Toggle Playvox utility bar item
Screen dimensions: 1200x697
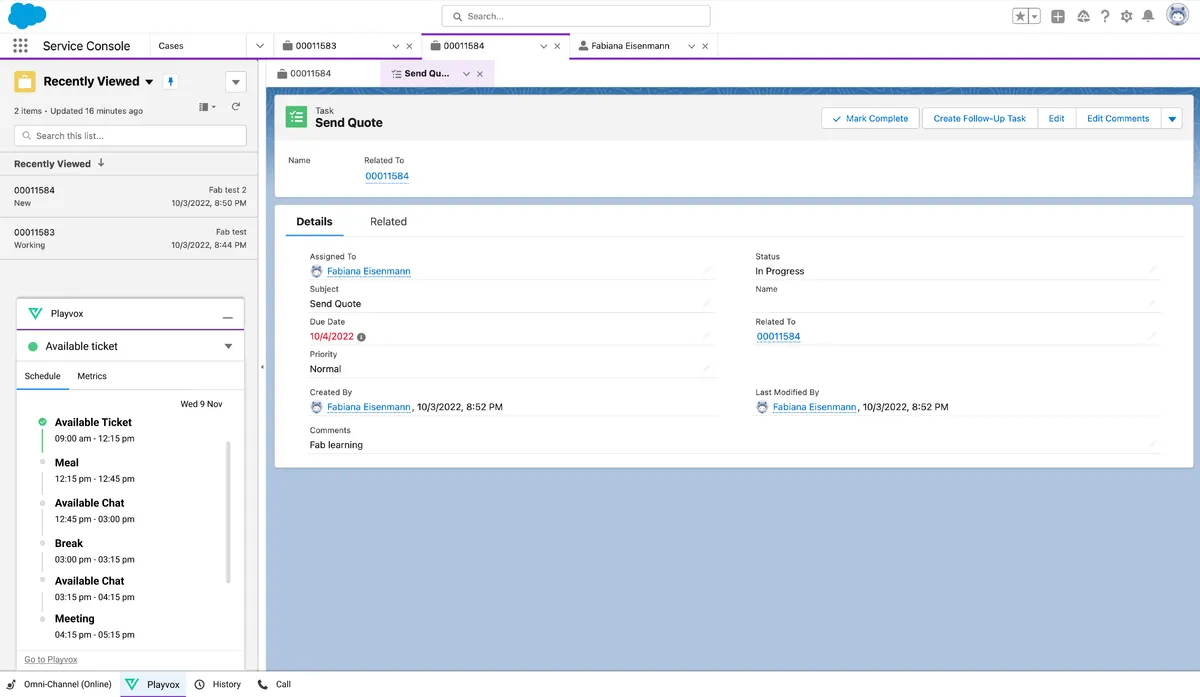point(154,685)
